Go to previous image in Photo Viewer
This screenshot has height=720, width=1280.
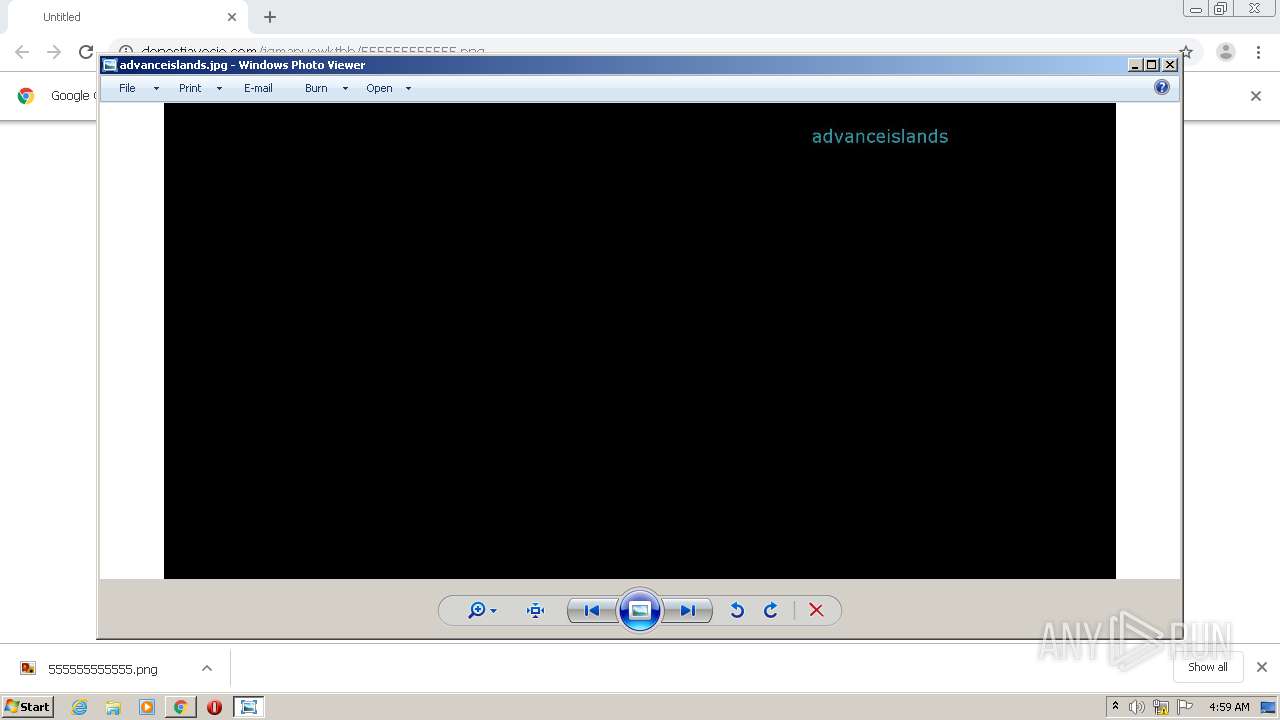[x=592, y=610]
